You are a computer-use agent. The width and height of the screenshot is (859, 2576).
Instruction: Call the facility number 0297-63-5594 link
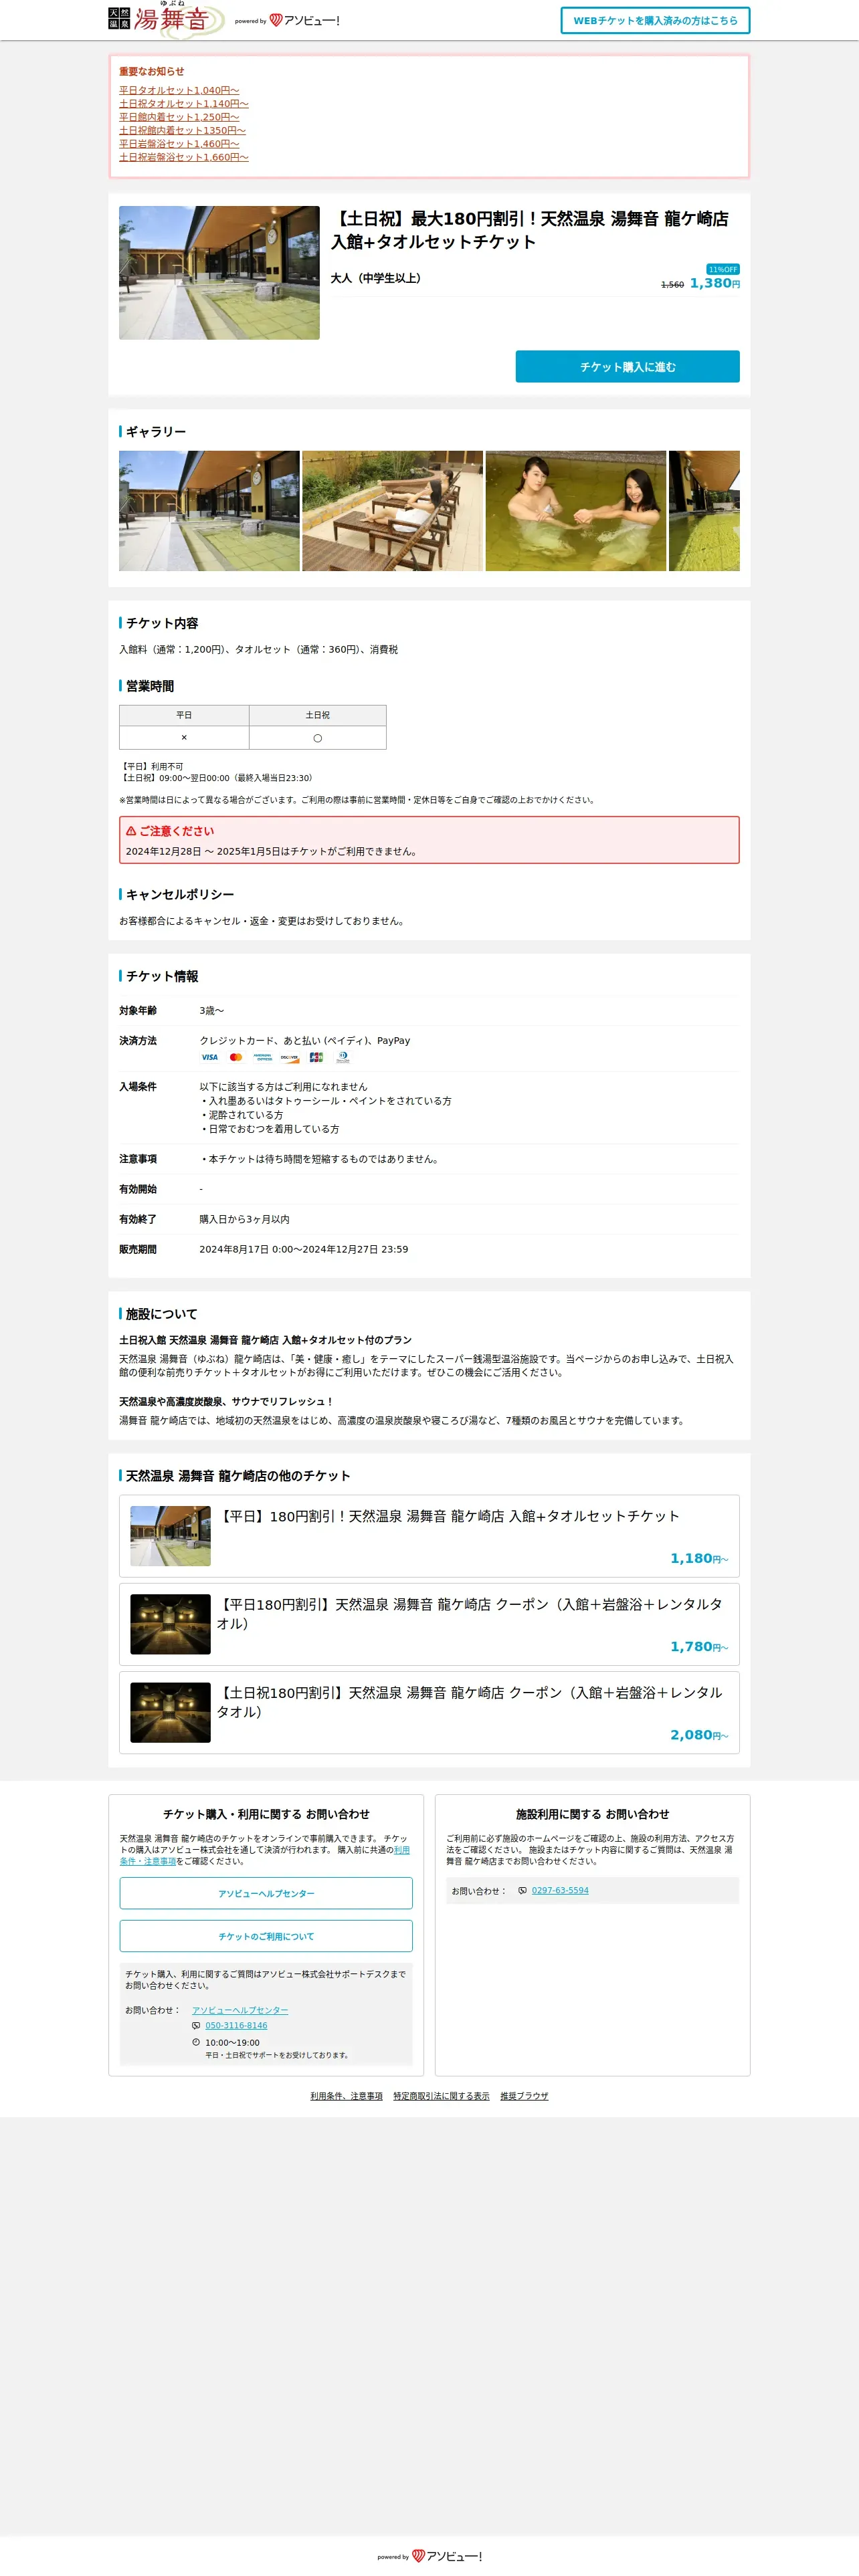point(560,1890)
